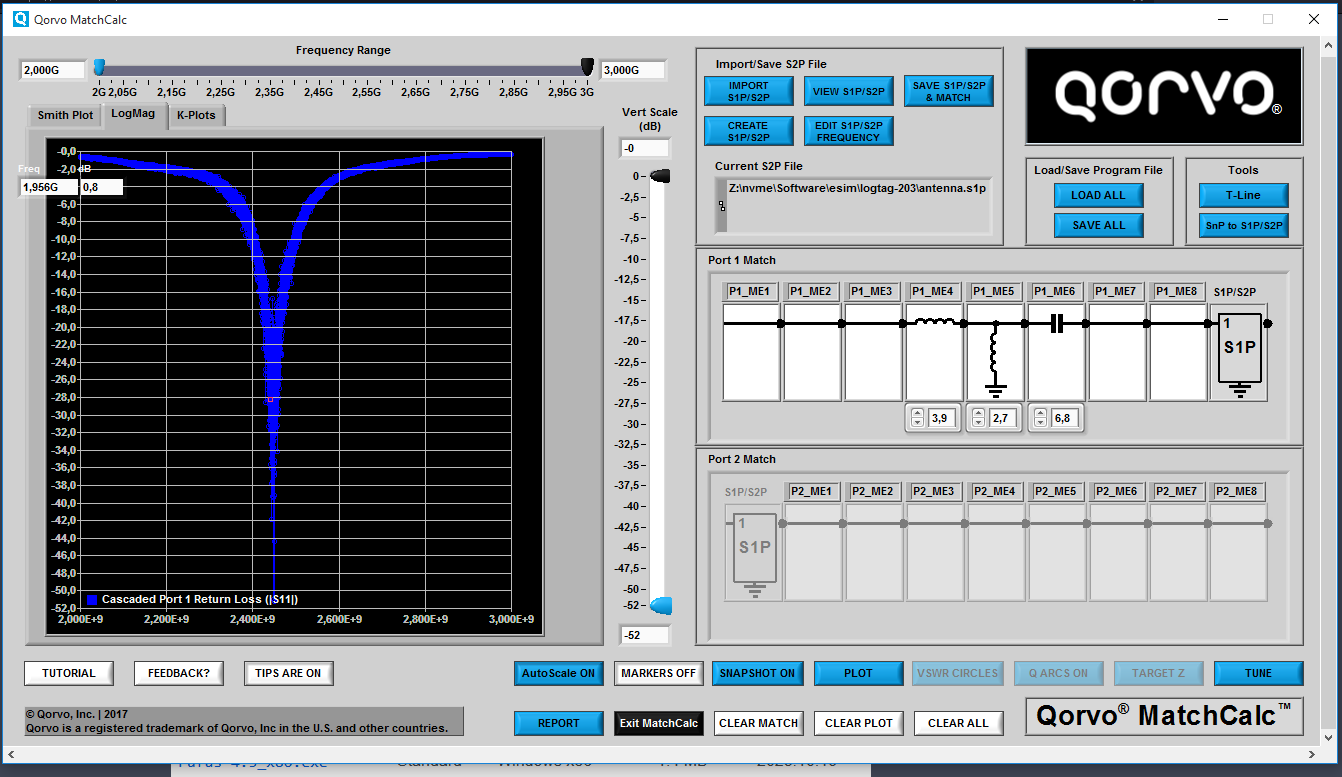Toggle the TIPS ARE ON button
Image resolution: width=1342 pixels, height=777 pixels.
pos(288,673)
